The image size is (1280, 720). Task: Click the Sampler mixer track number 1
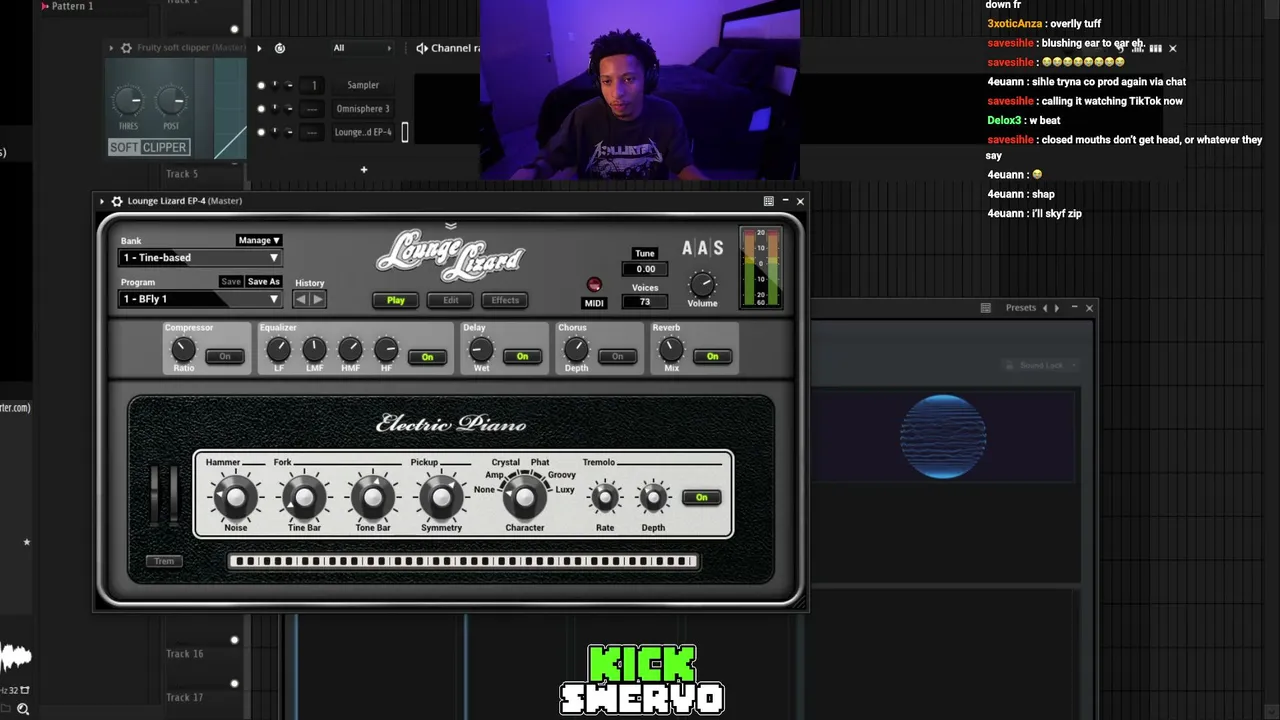[x=313, y=85]
